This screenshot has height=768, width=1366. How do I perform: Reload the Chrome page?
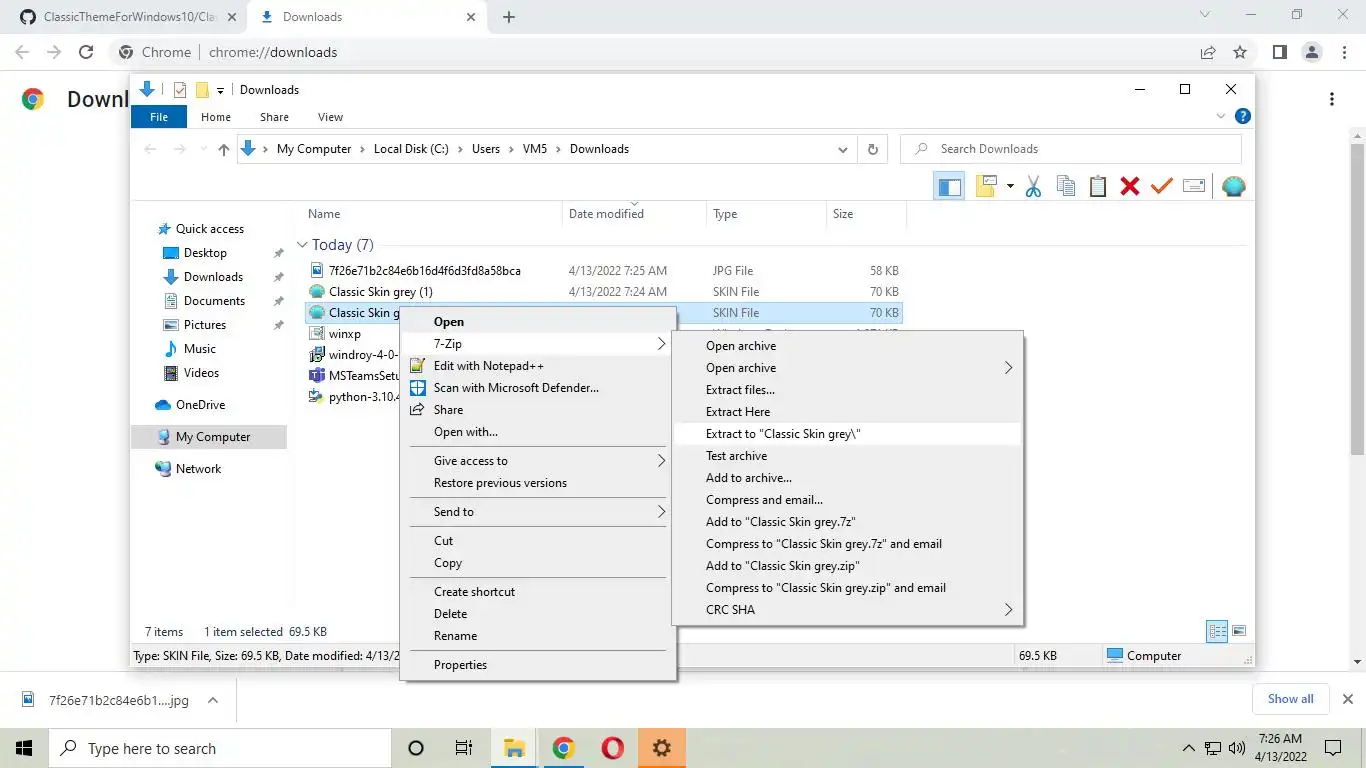86,52
